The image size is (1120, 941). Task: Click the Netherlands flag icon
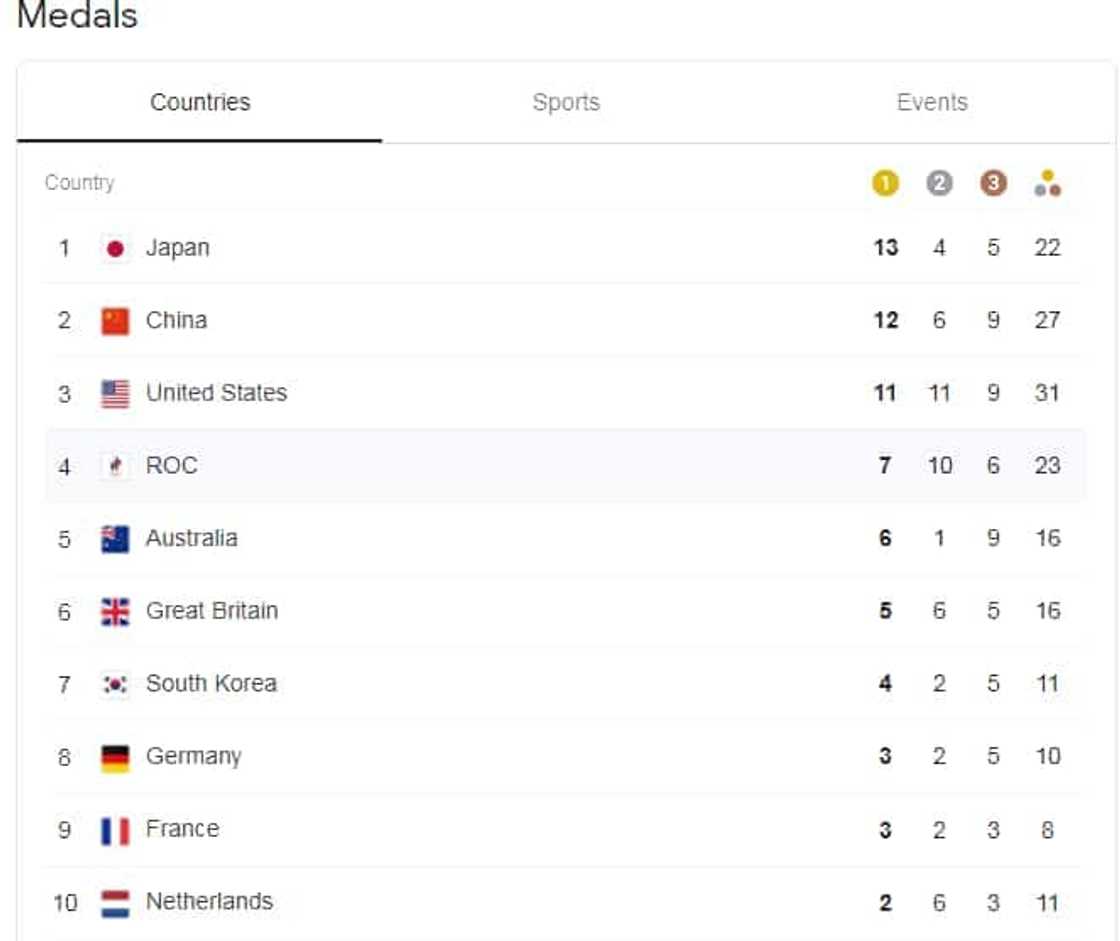(115, 903)
